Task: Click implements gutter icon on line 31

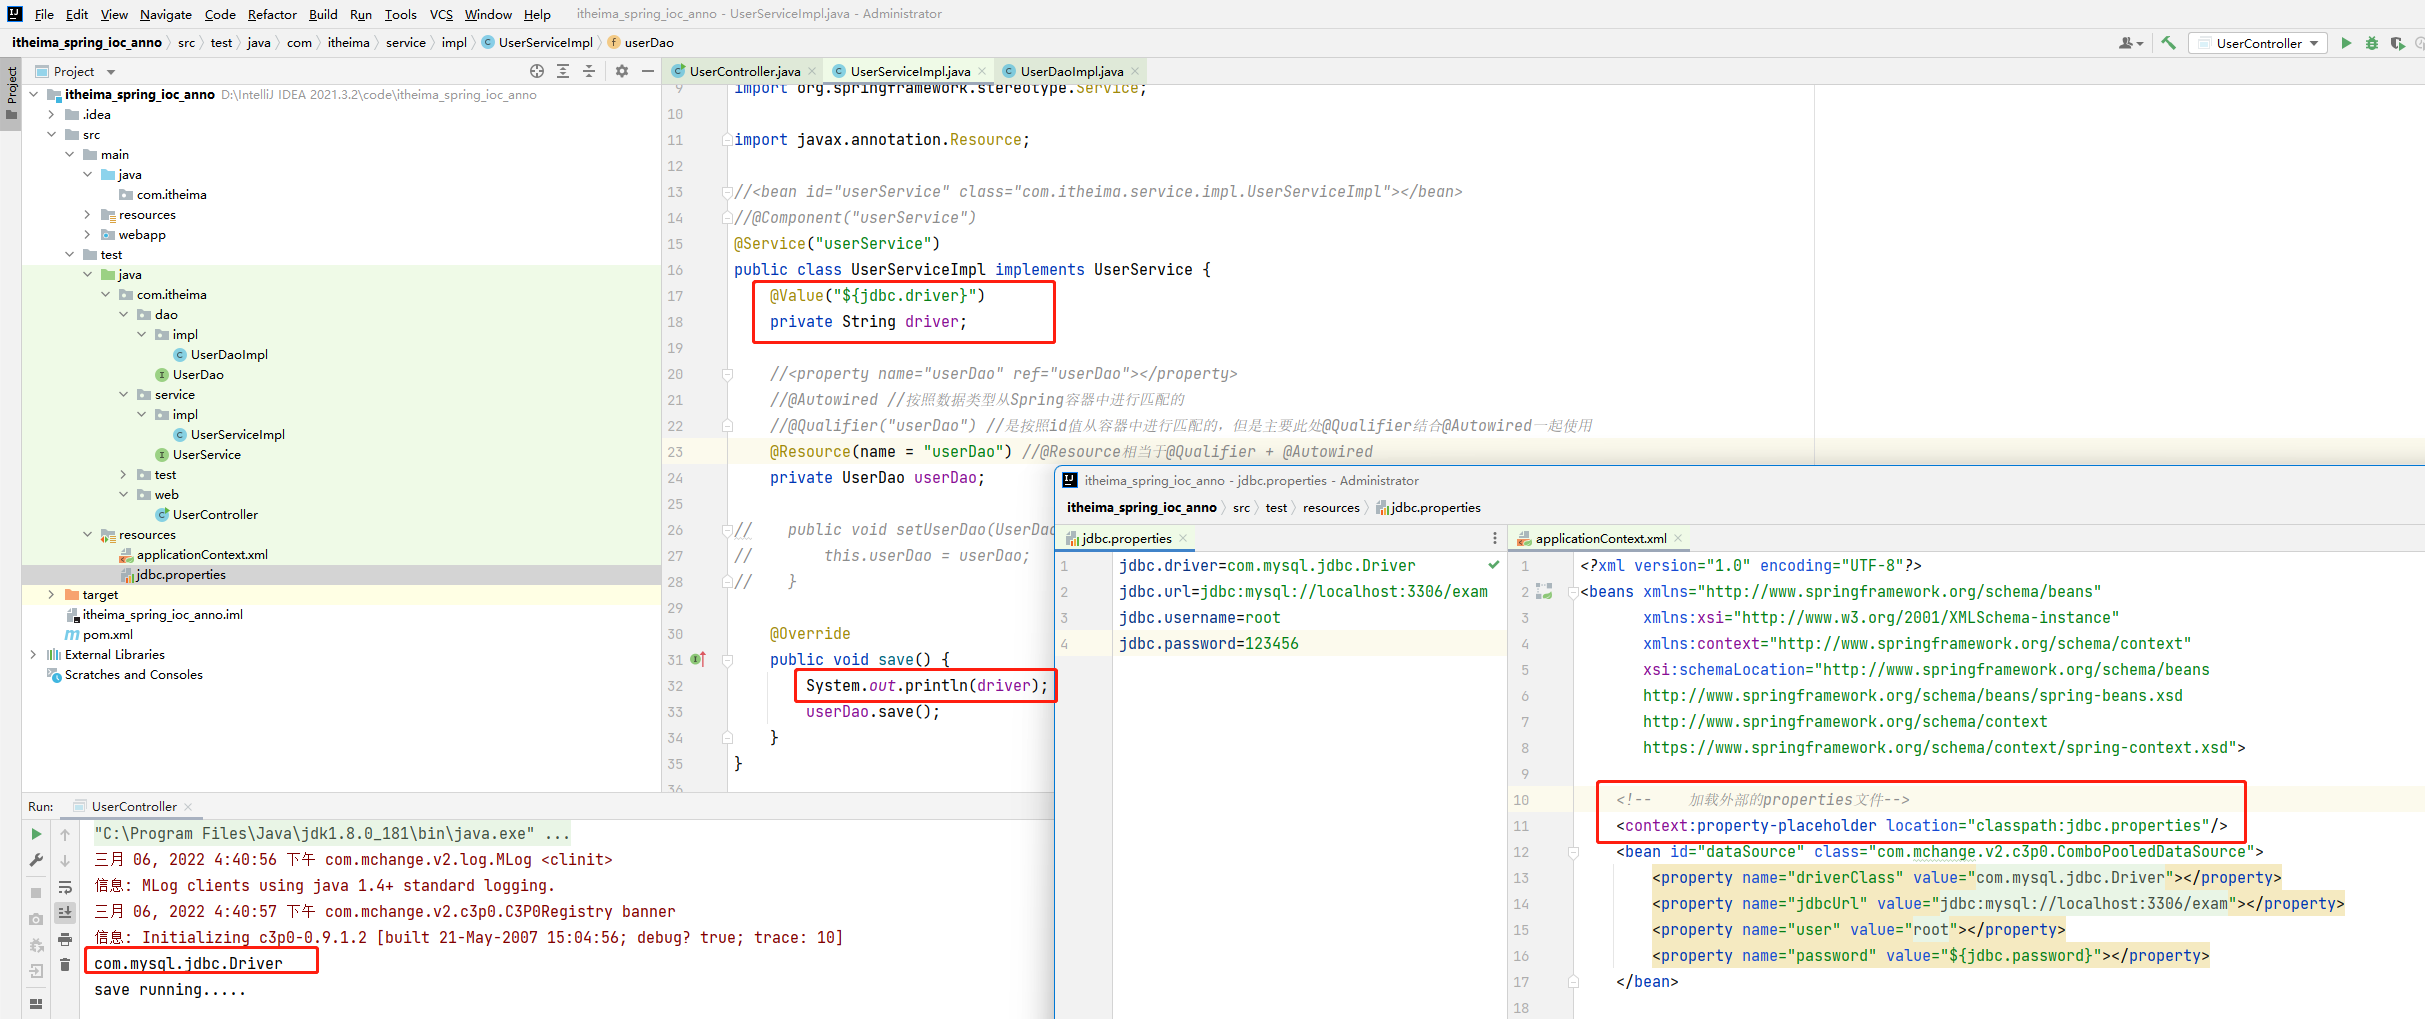Action: 698,660
